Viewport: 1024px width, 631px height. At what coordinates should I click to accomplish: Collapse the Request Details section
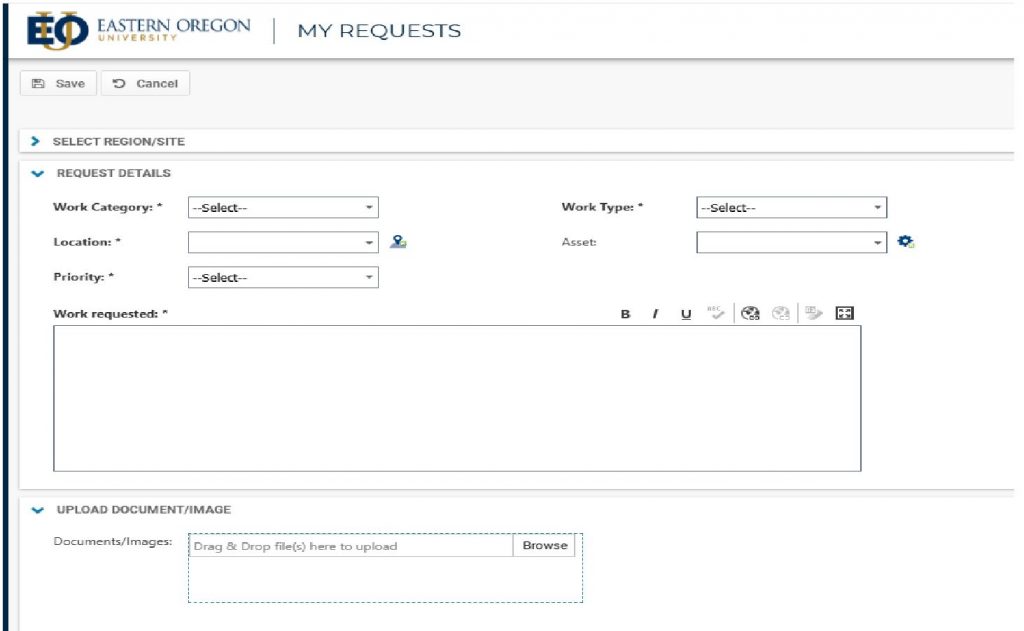(x=38, y=173)
